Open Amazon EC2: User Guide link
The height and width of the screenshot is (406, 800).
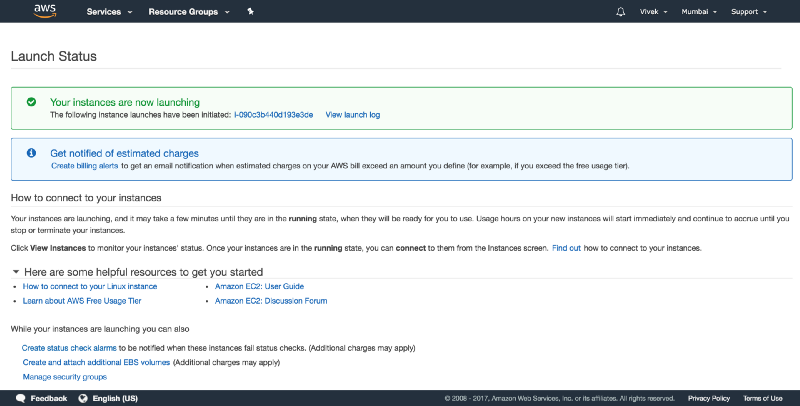coord(259,287)
